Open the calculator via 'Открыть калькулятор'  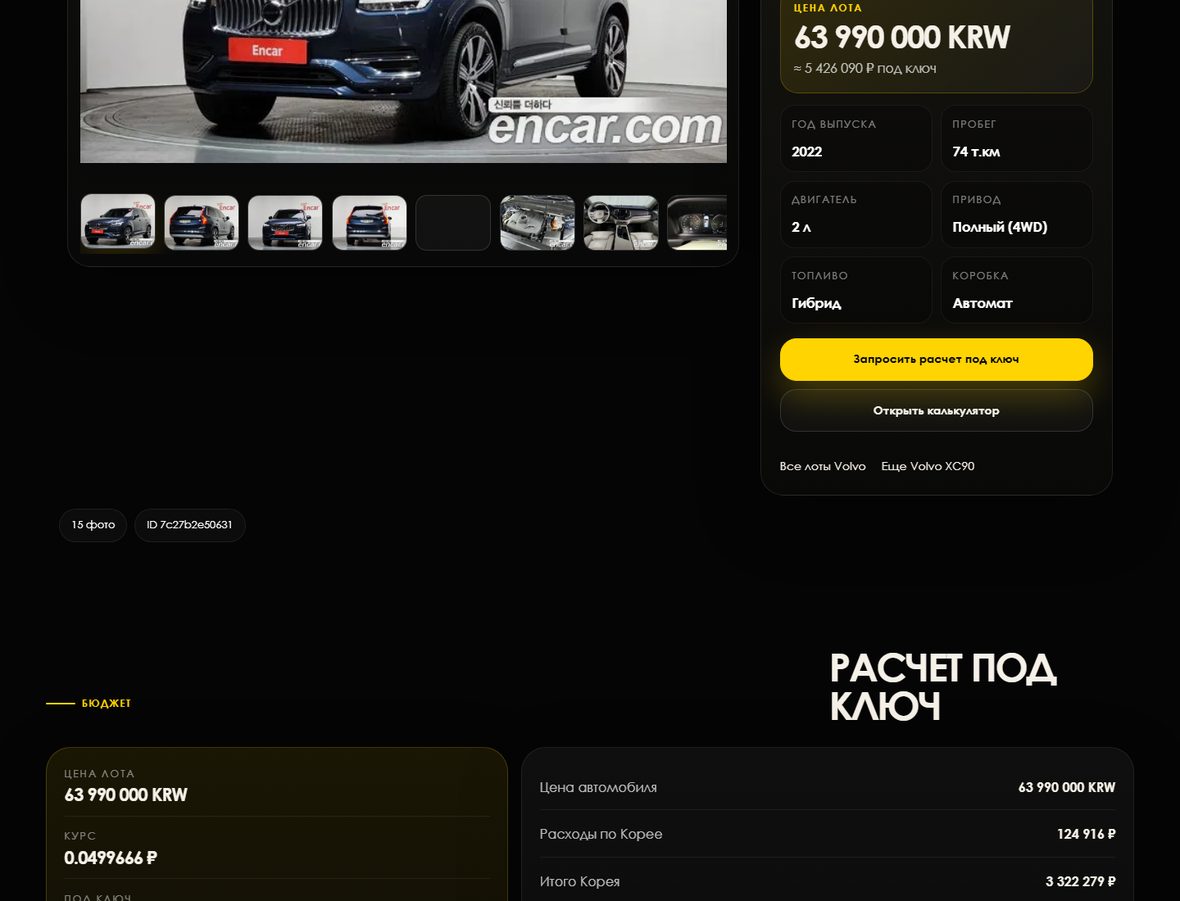[x=936, y=410]
